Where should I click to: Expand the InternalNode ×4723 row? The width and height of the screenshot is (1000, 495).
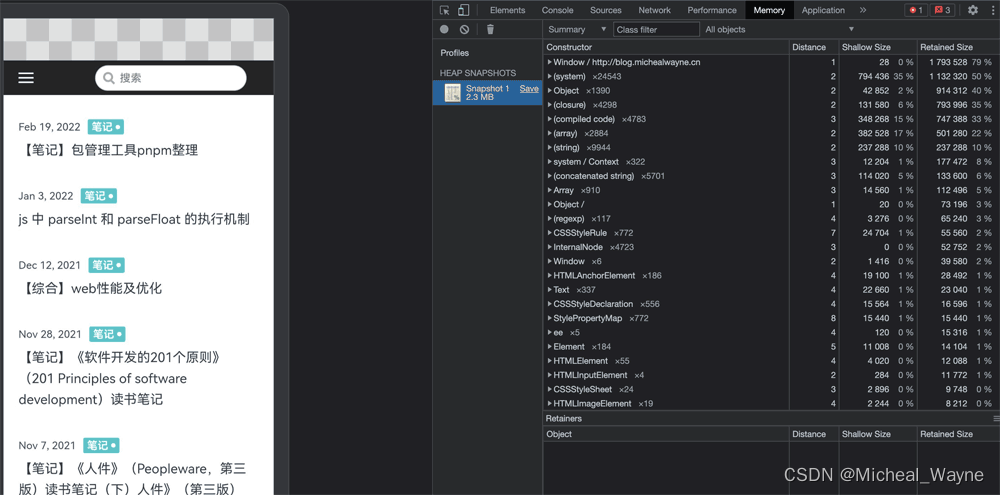pyautogui.click(x=550, y=247)
